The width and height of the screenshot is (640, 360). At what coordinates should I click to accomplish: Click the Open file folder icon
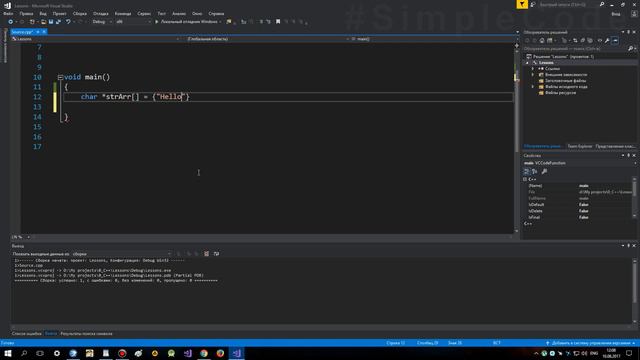[43, 22]
